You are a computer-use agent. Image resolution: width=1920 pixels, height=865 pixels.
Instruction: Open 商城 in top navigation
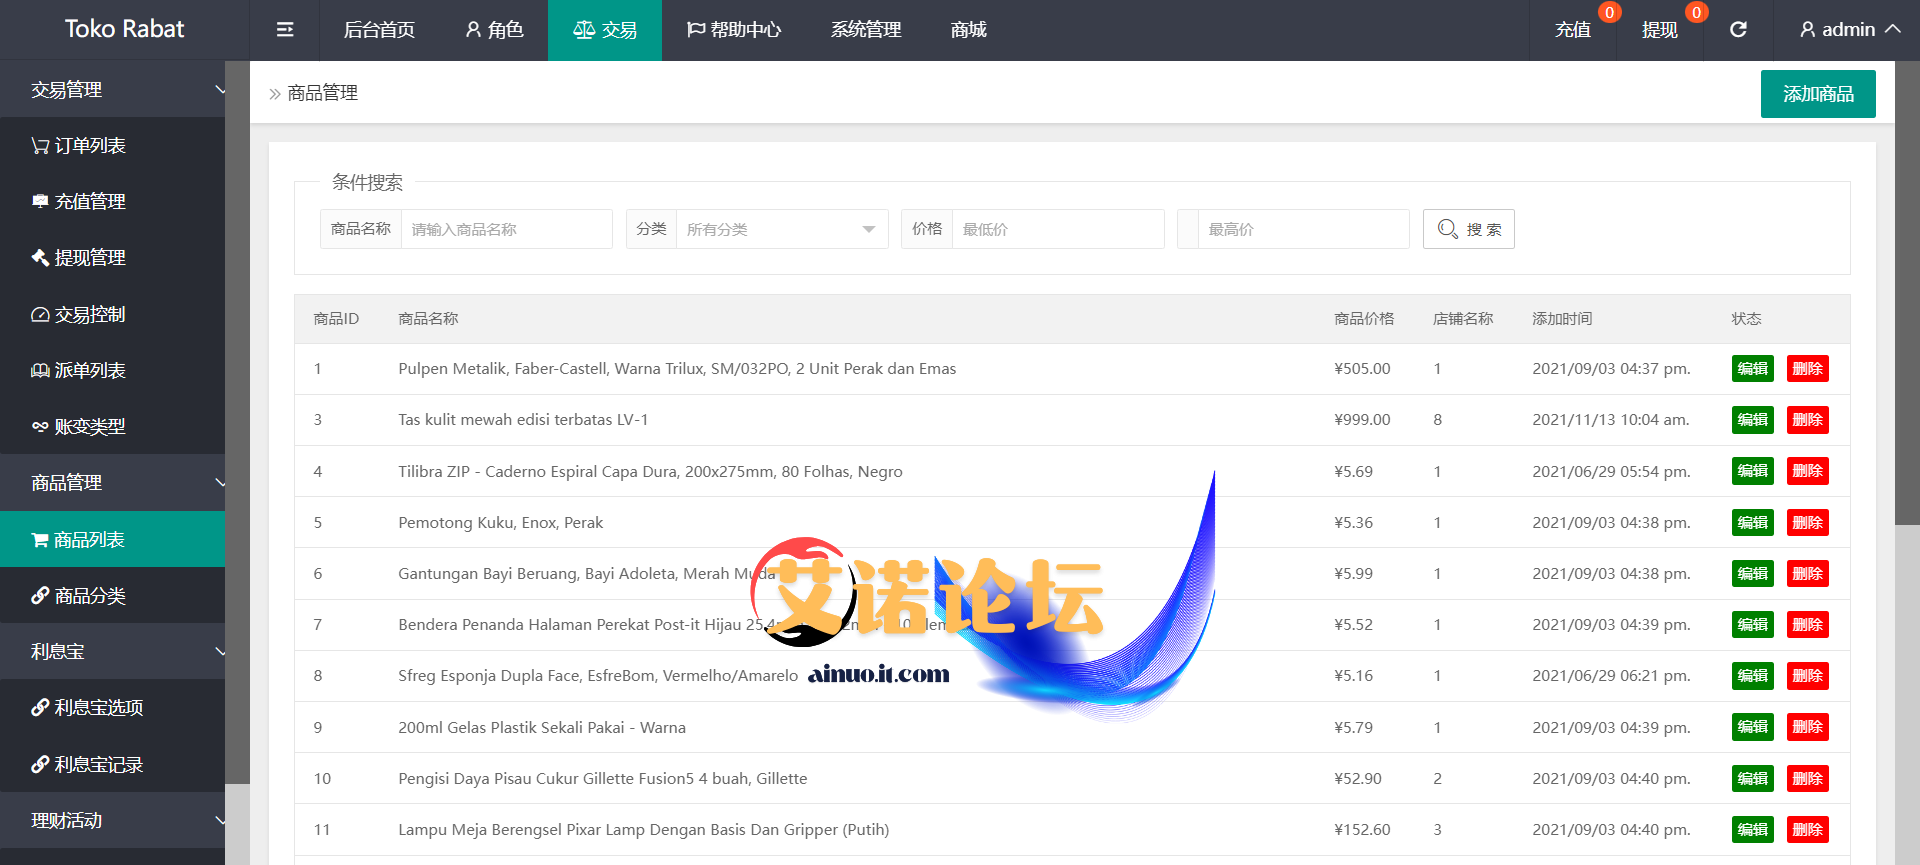pyautogui.click(x=969, y=30)
